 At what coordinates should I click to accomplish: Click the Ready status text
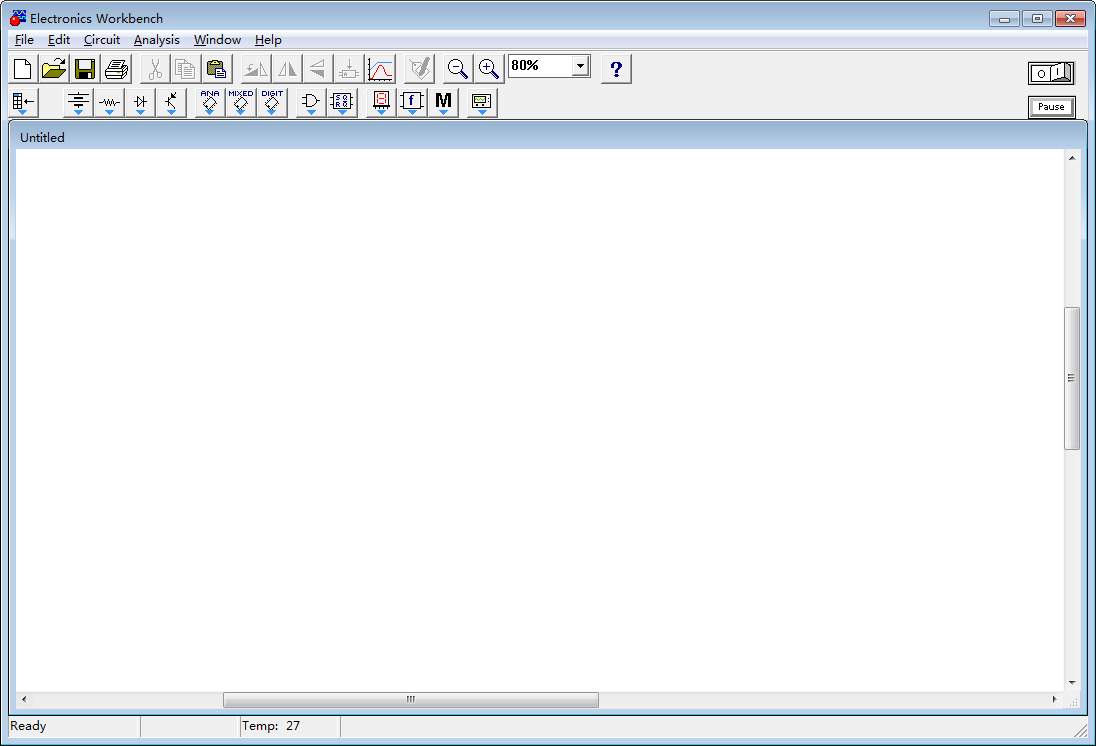(28, 726)
